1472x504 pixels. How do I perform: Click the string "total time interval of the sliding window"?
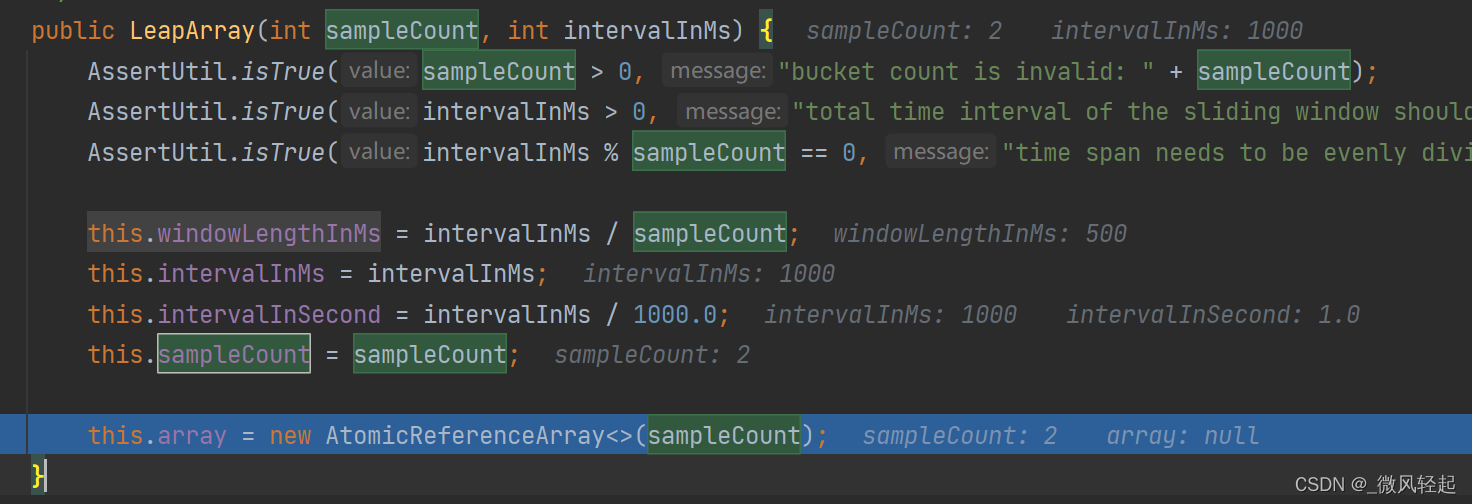1132,112
